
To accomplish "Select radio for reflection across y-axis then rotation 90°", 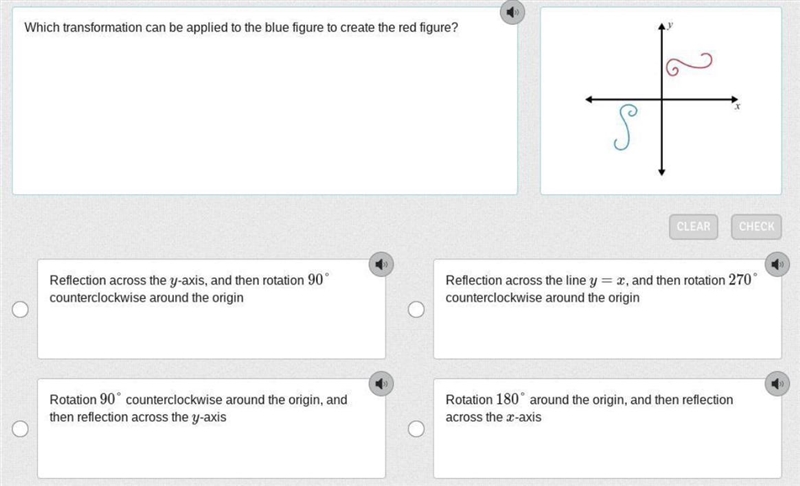I will 20,310.
